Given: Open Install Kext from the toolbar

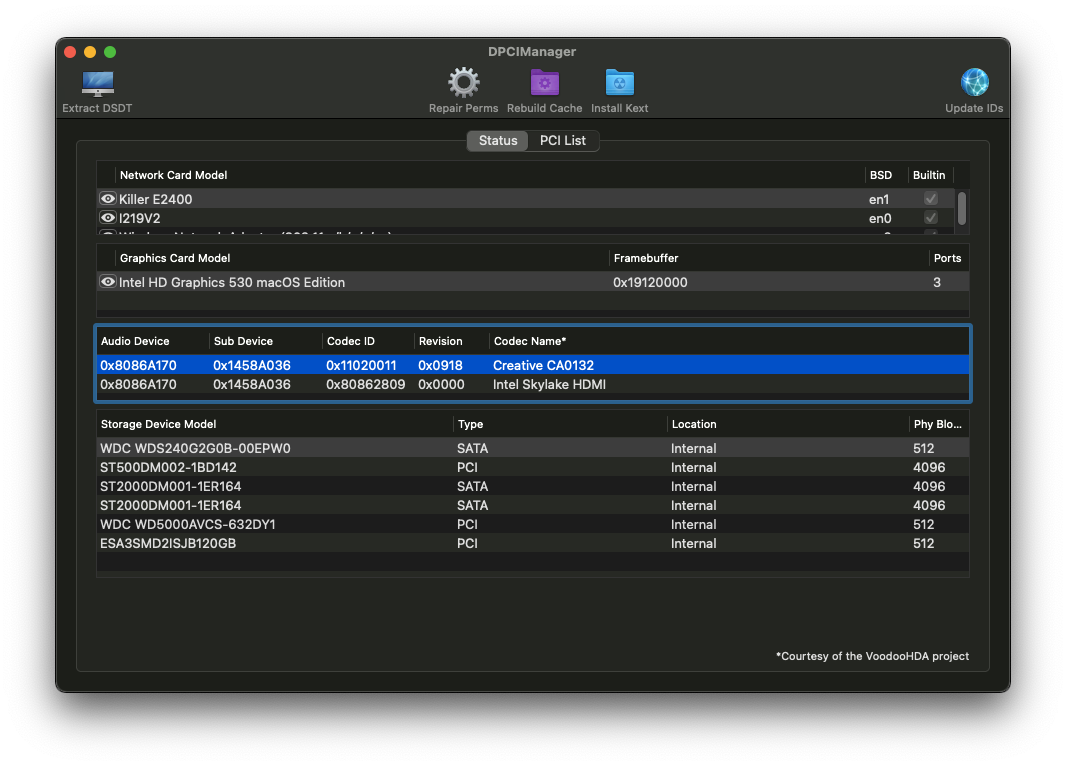Looking at the screenshot, I should tap(619, 84).
